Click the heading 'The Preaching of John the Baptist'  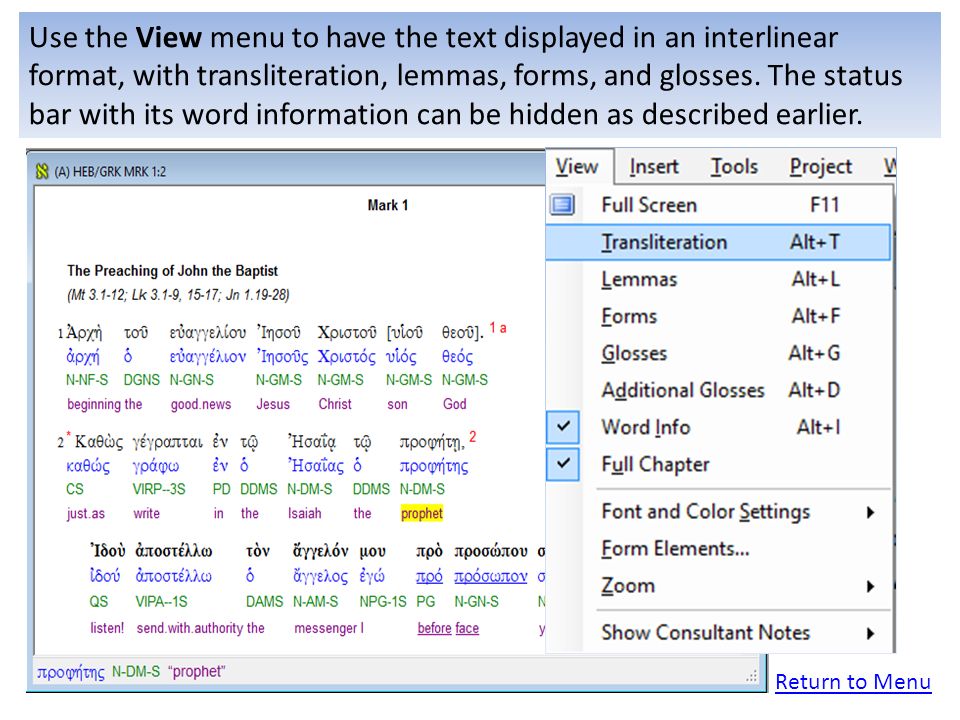click(172, 271)
